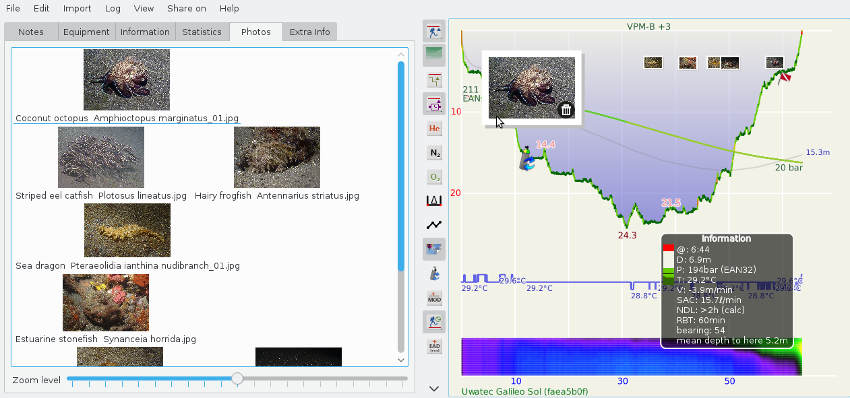Toggle cylinder tank bar icon

pyautogui.click(x=434, y=274)
